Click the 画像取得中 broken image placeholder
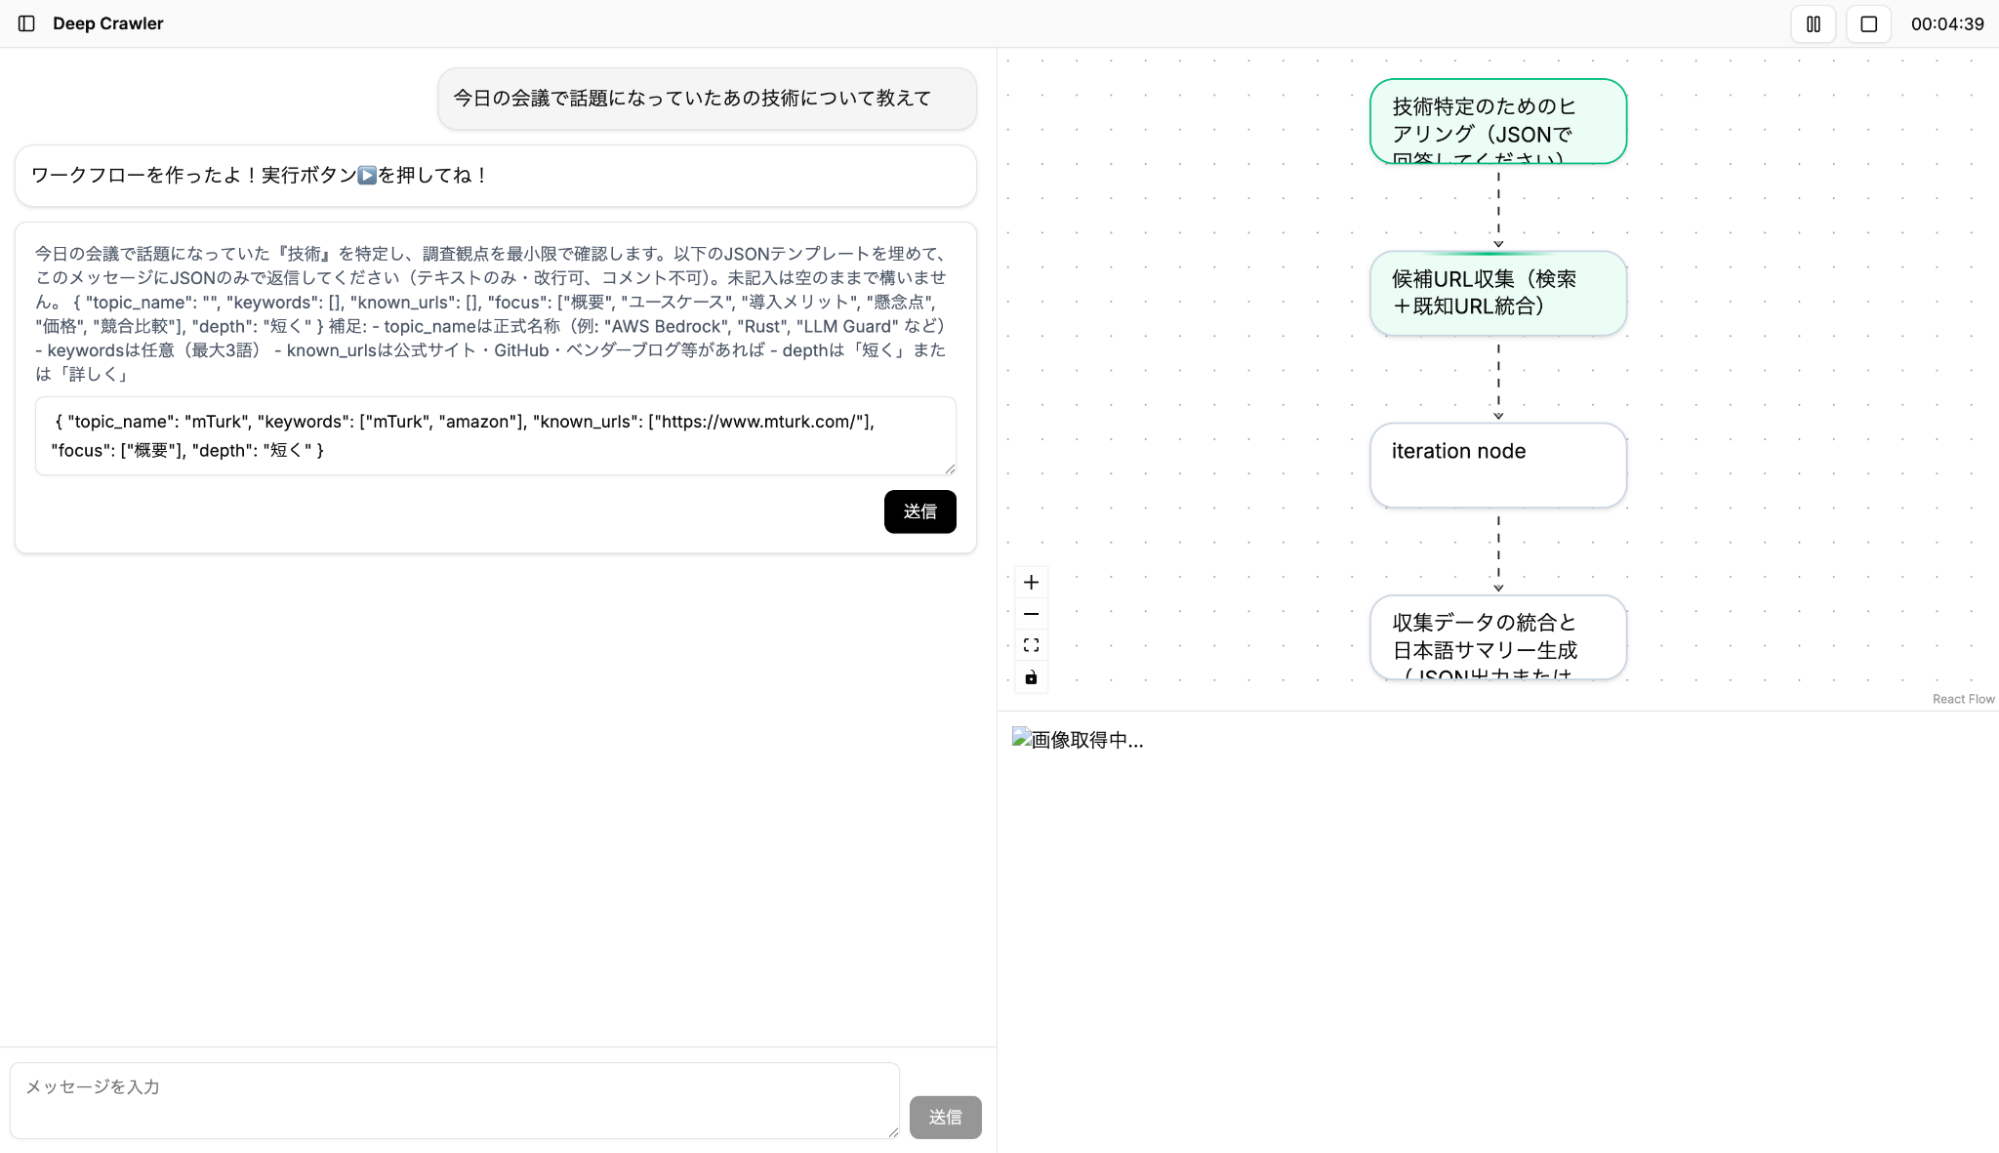 tap(1077, 740)
